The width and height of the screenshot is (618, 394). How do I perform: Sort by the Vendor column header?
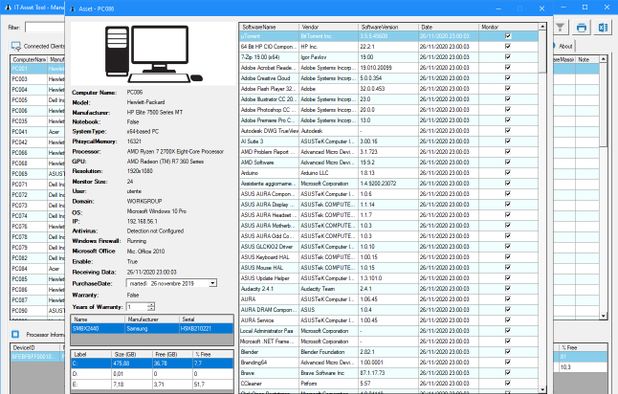pos(329,27)
